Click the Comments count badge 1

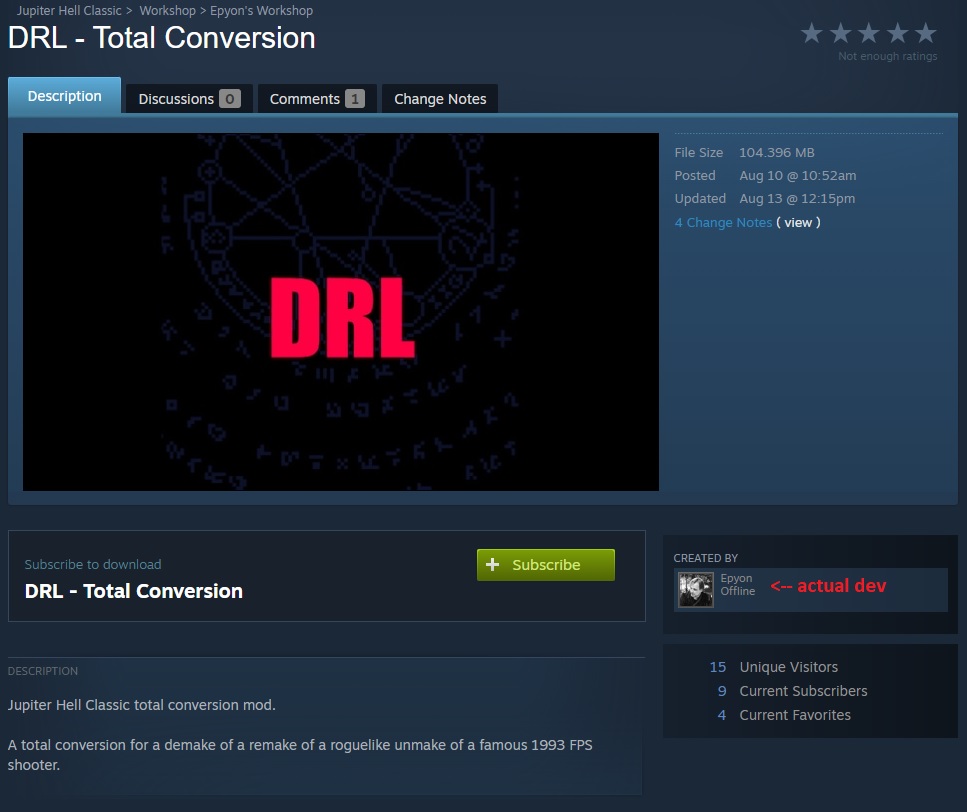pos(355,99)
